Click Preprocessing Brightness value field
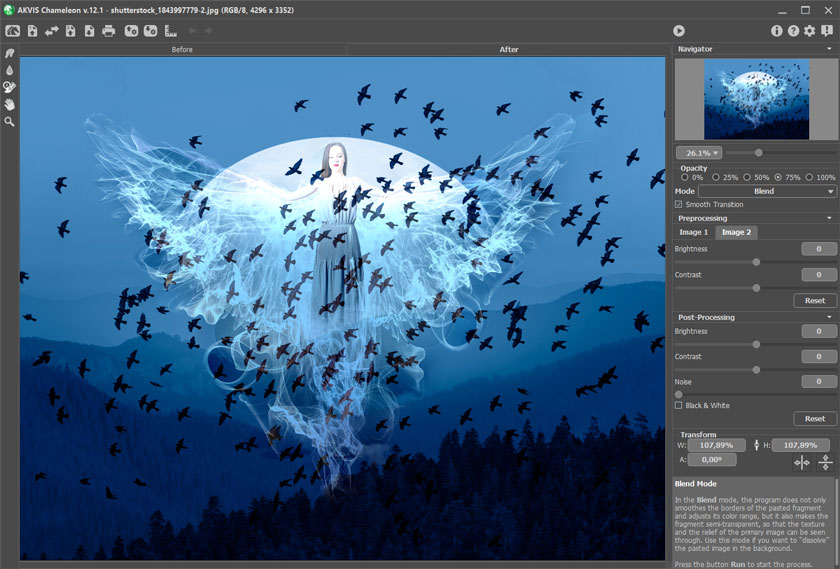This screenshot has height=569, width=840. point(819,249)
